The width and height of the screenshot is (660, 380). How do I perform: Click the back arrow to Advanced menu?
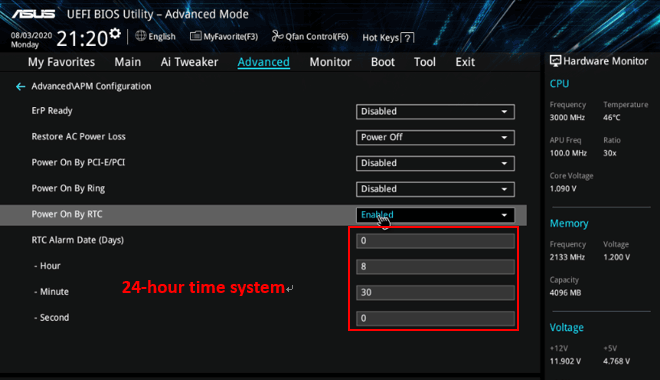[x=20, y=86]
